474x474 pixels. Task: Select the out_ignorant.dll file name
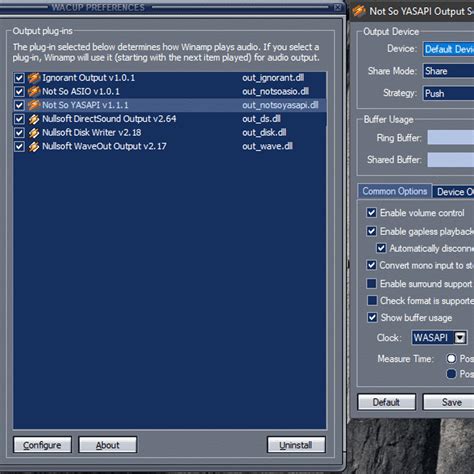point(273,78)
